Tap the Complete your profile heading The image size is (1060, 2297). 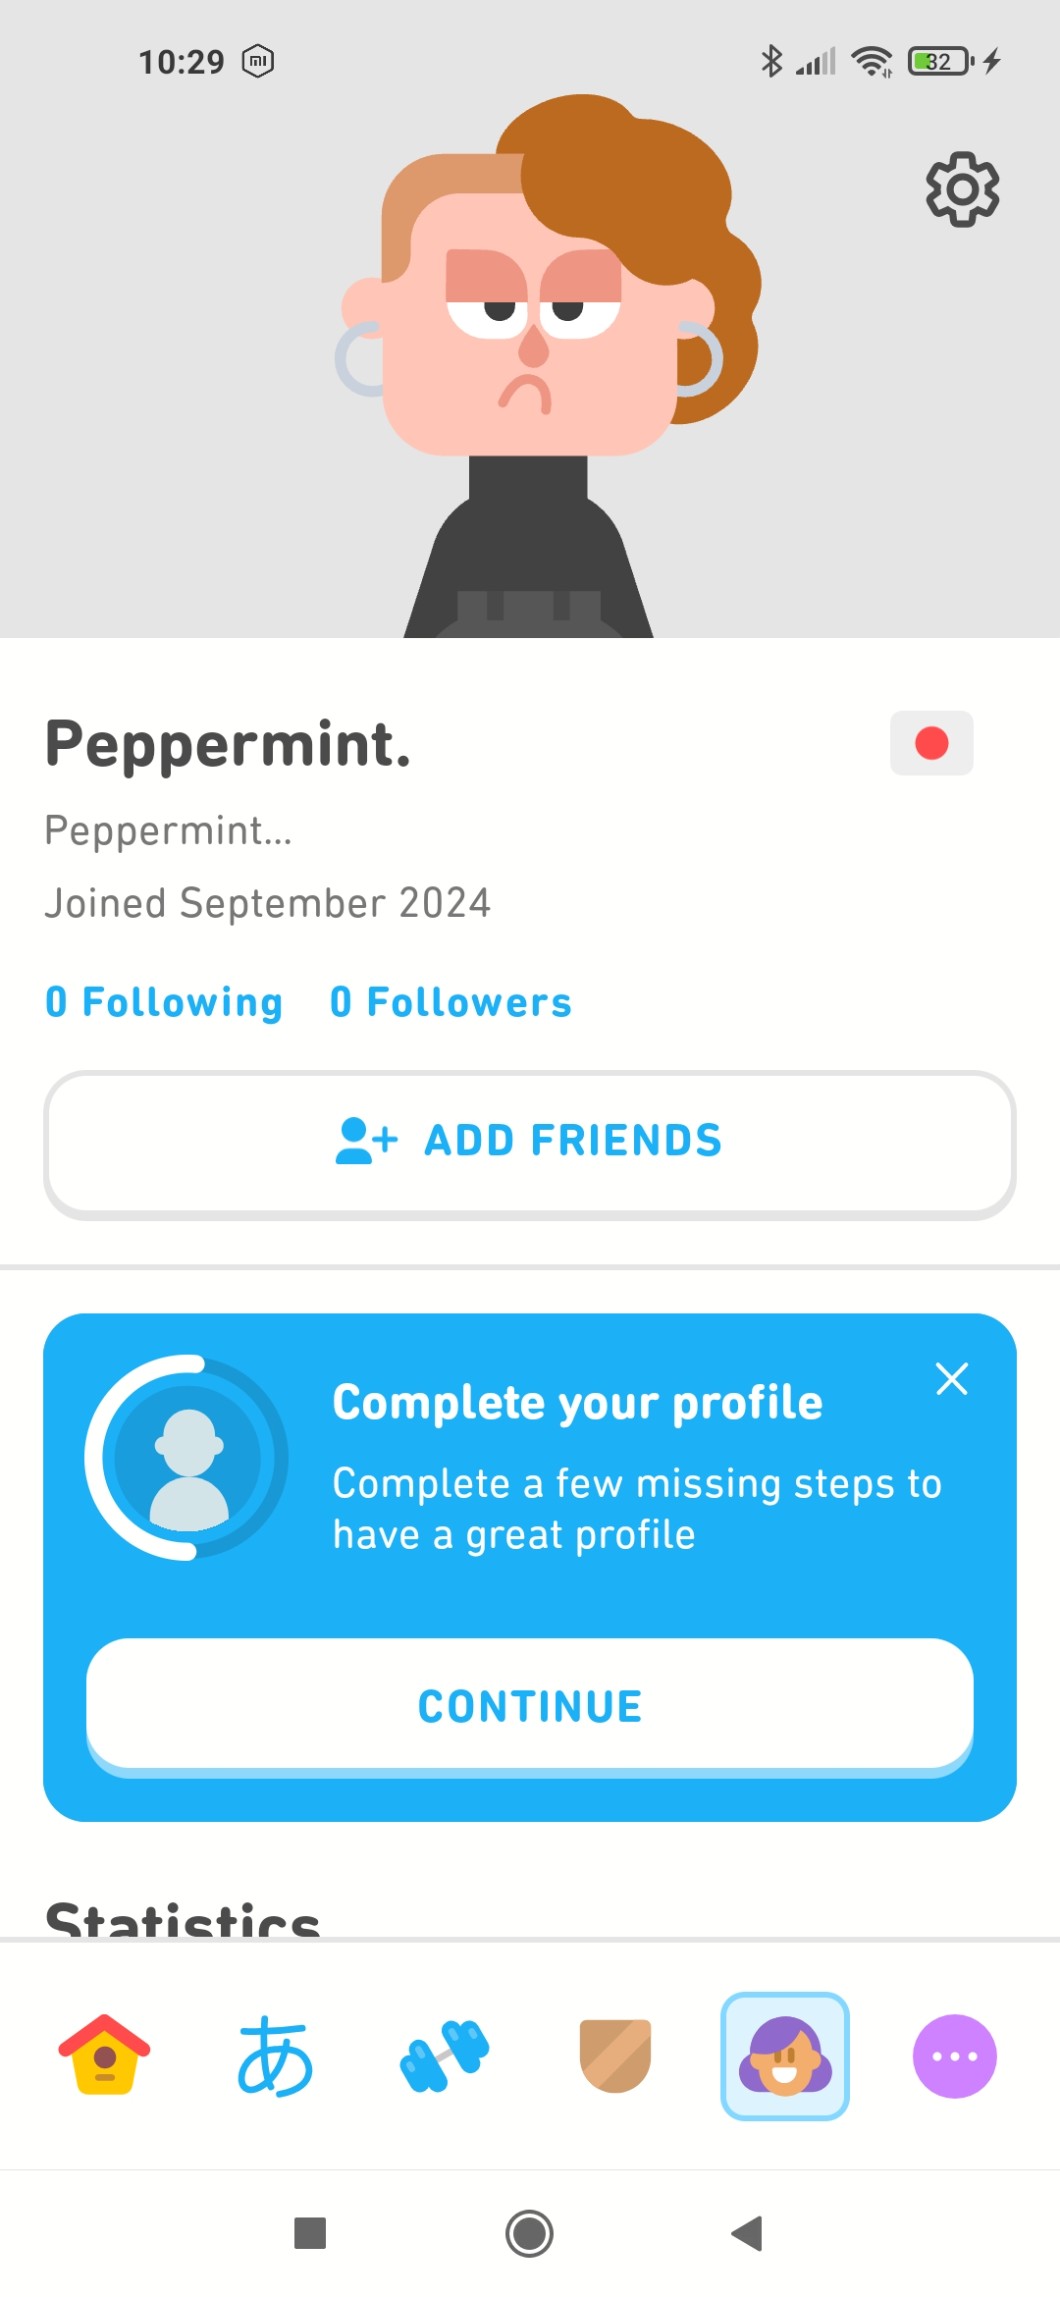(x=577, y=1402)
